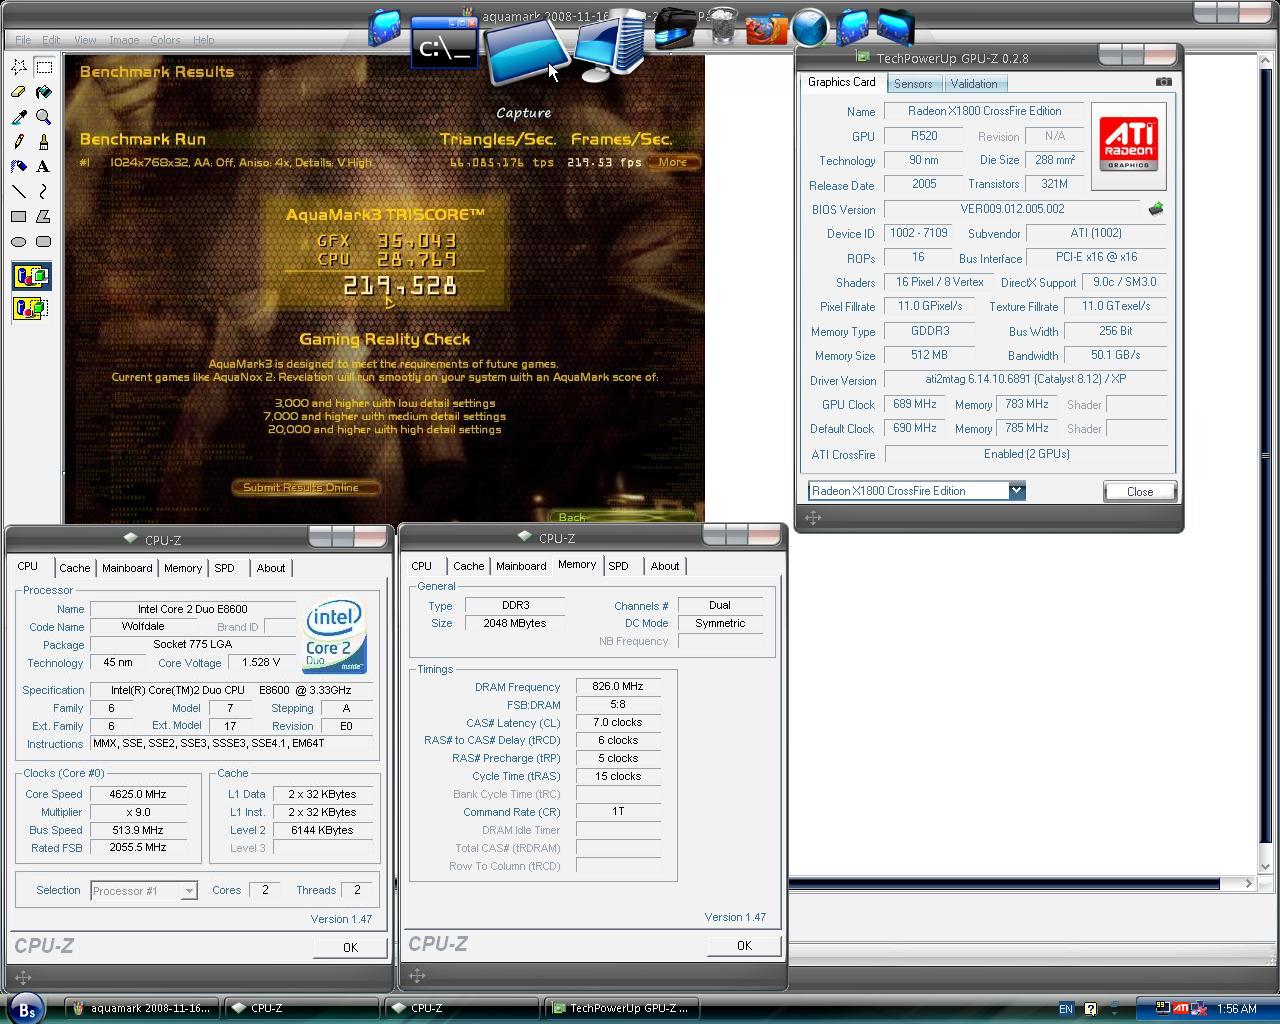The height and width of the screenshot is (1024, 1280).
Task: Select the Pencil tool in Paint
Action: coord(19,142)
